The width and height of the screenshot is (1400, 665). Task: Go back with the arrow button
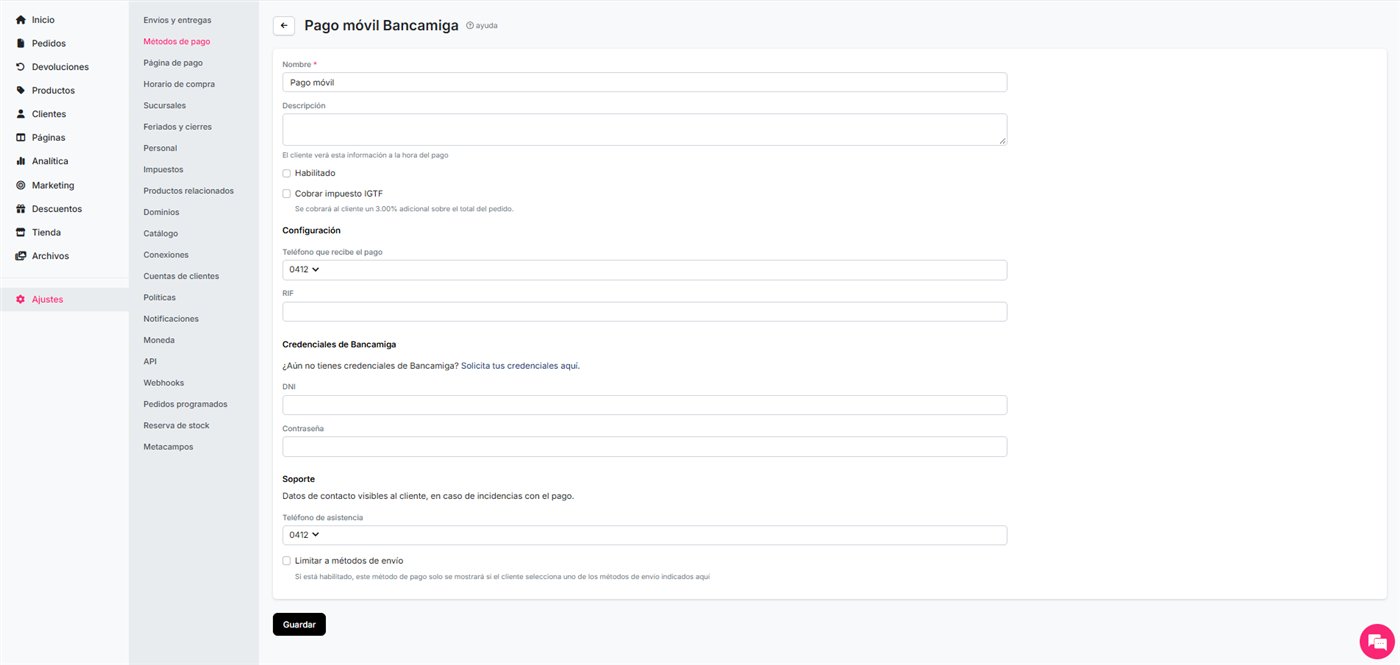[x=284, y=26]
